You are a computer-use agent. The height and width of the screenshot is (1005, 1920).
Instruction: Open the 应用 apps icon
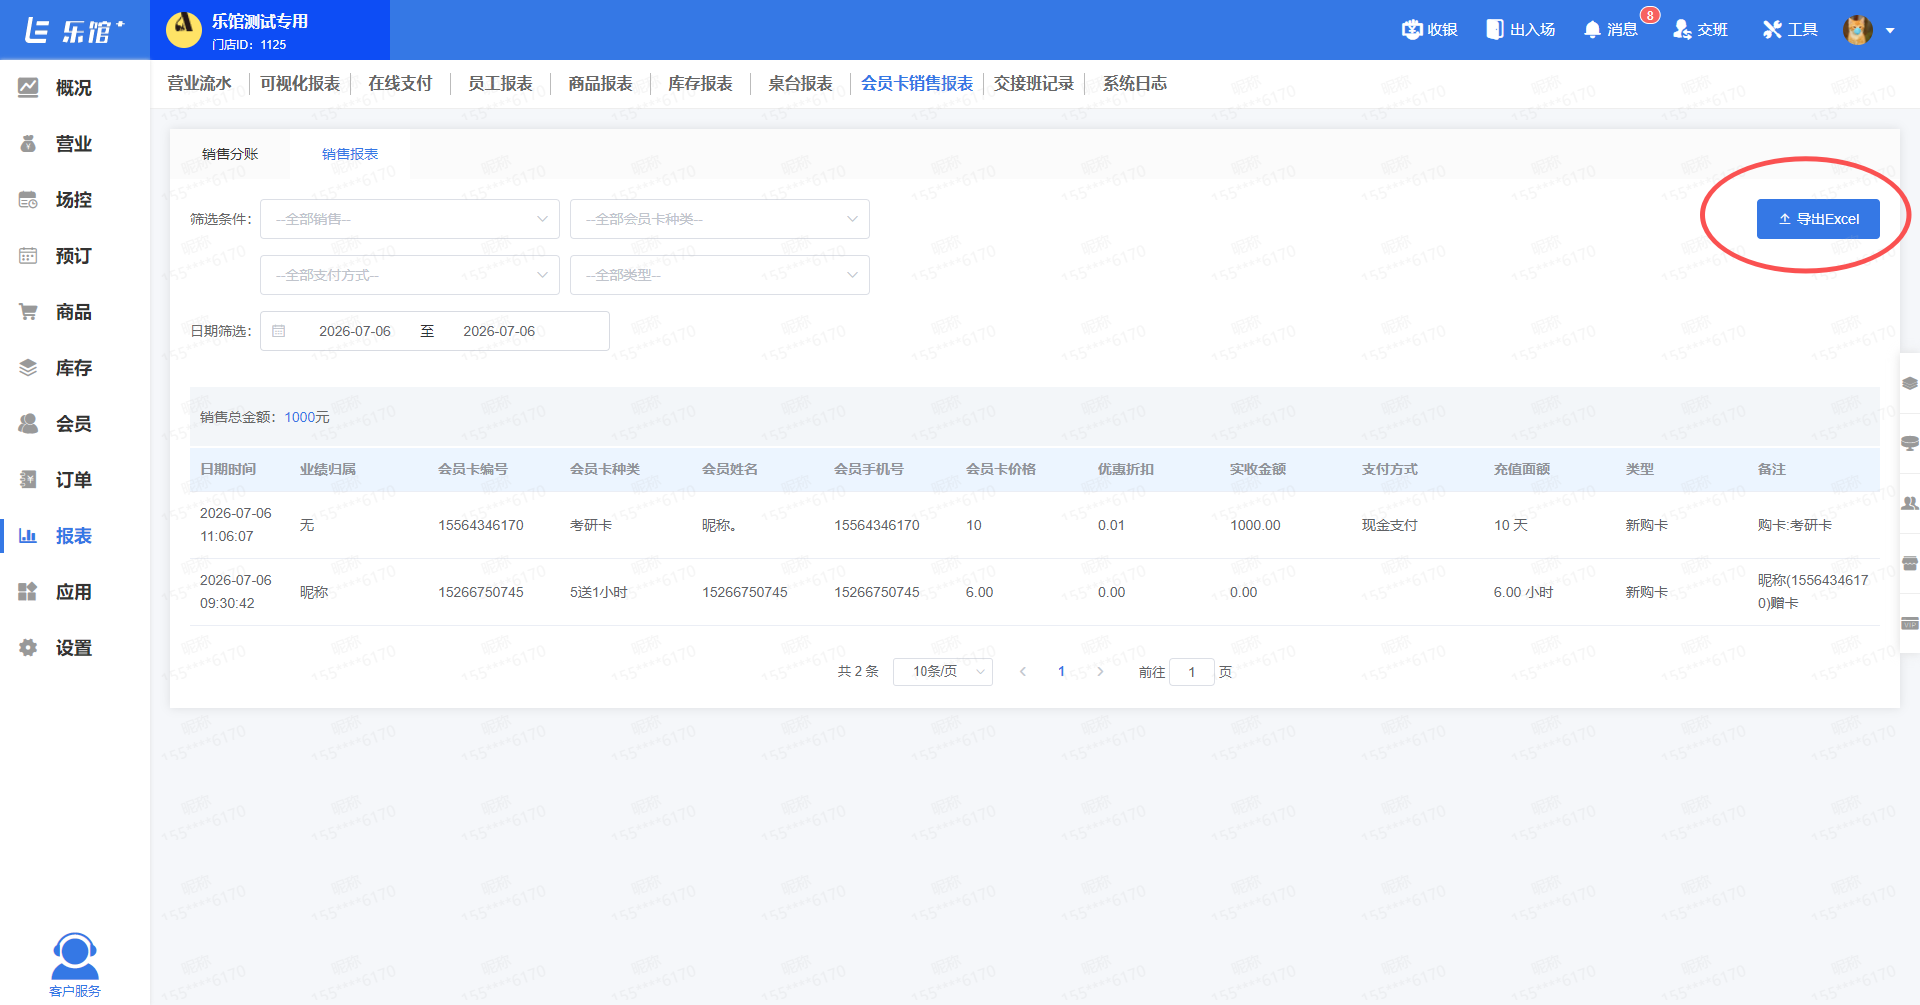[x=28, y=592]
